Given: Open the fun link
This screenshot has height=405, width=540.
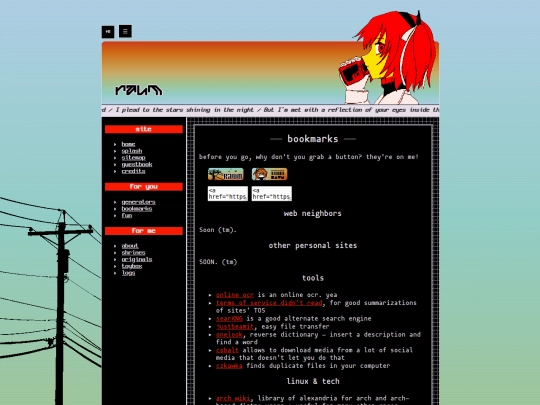Looking at the screenshot, I should [127, 216].
